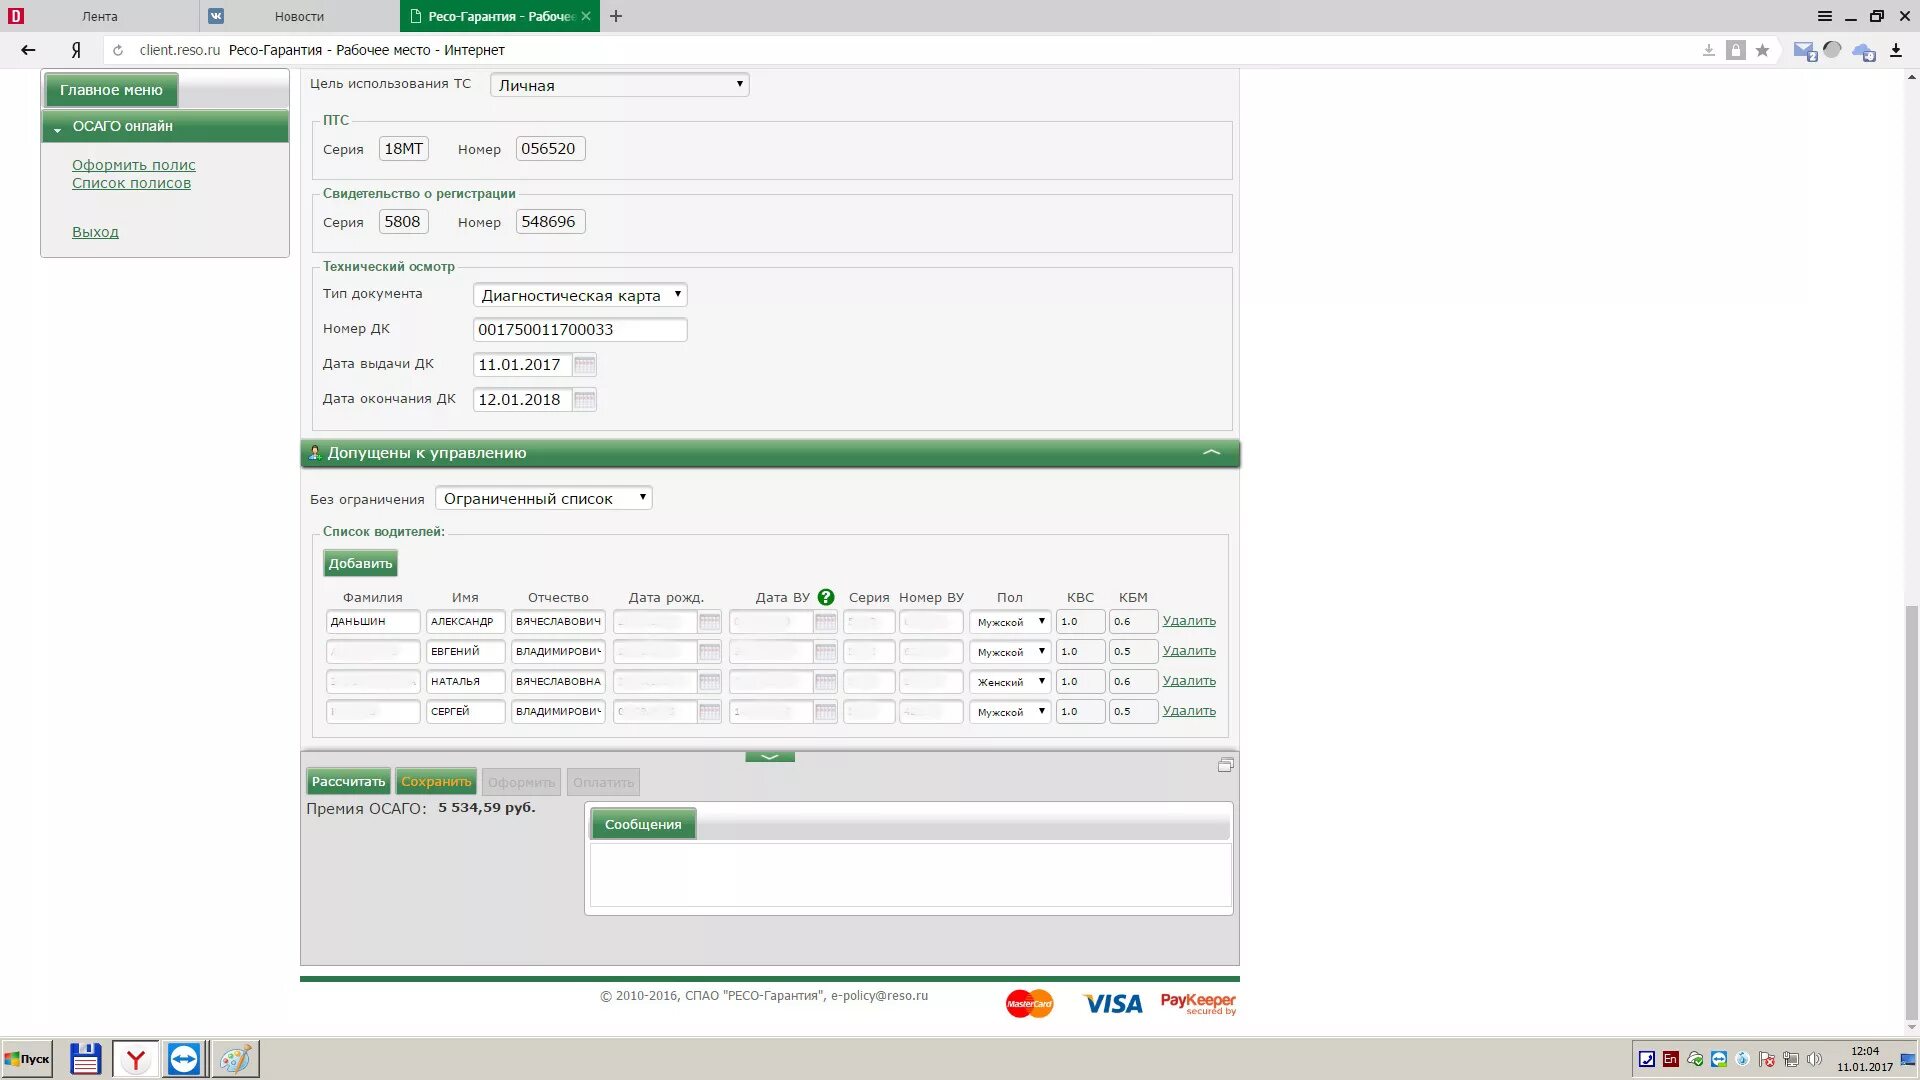Open gender dropdown for driver Евгений
Image resolution: width=1920 pixels, height=1080 pixels.
tap(1010, 652)
